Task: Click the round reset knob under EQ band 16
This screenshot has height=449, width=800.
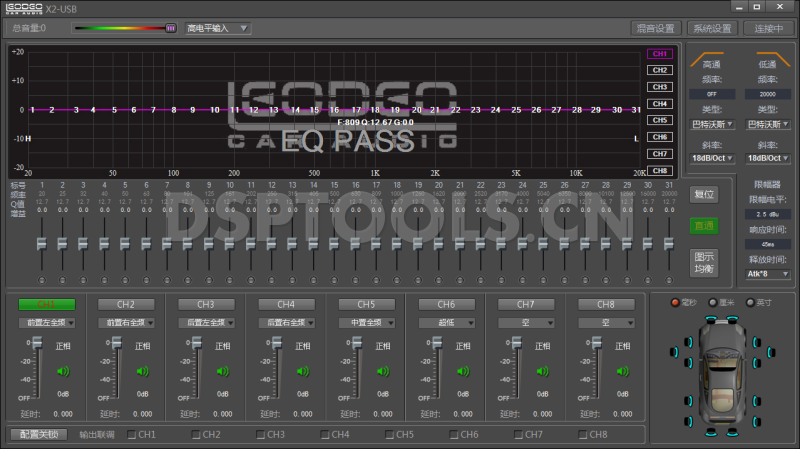Action: [355, 280]
